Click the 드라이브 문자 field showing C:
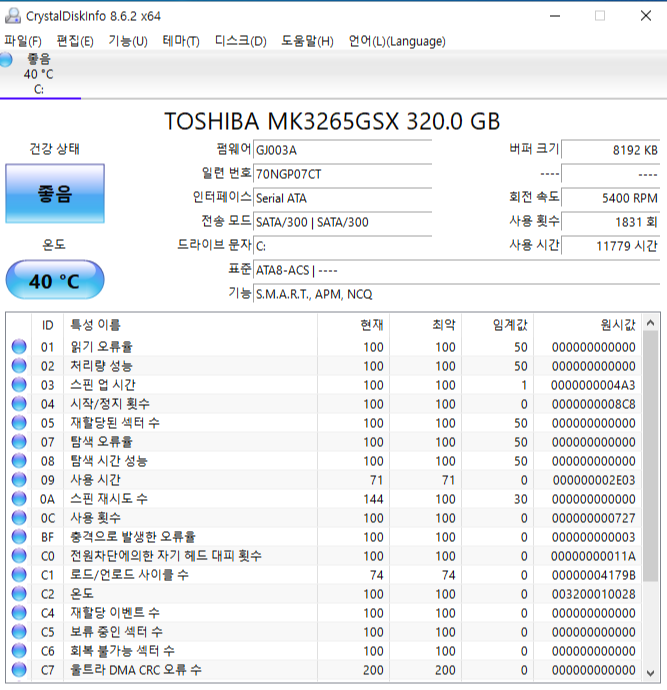 [342, 246]
